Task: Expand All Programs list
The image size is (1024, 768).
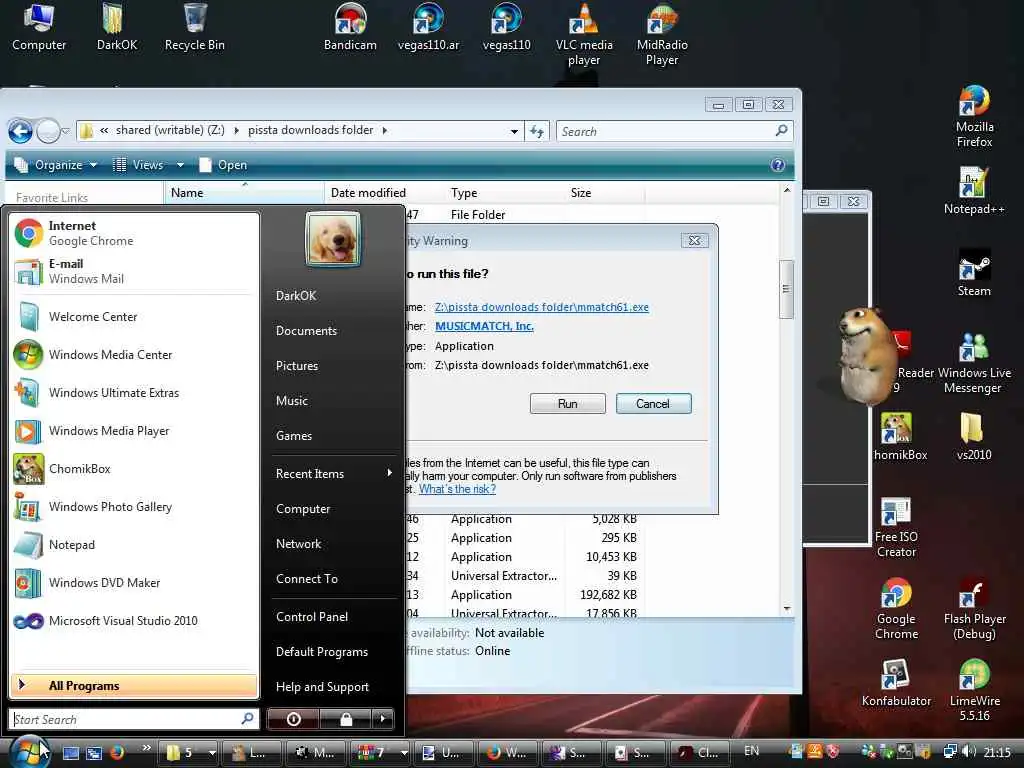Action: point(133,686)
